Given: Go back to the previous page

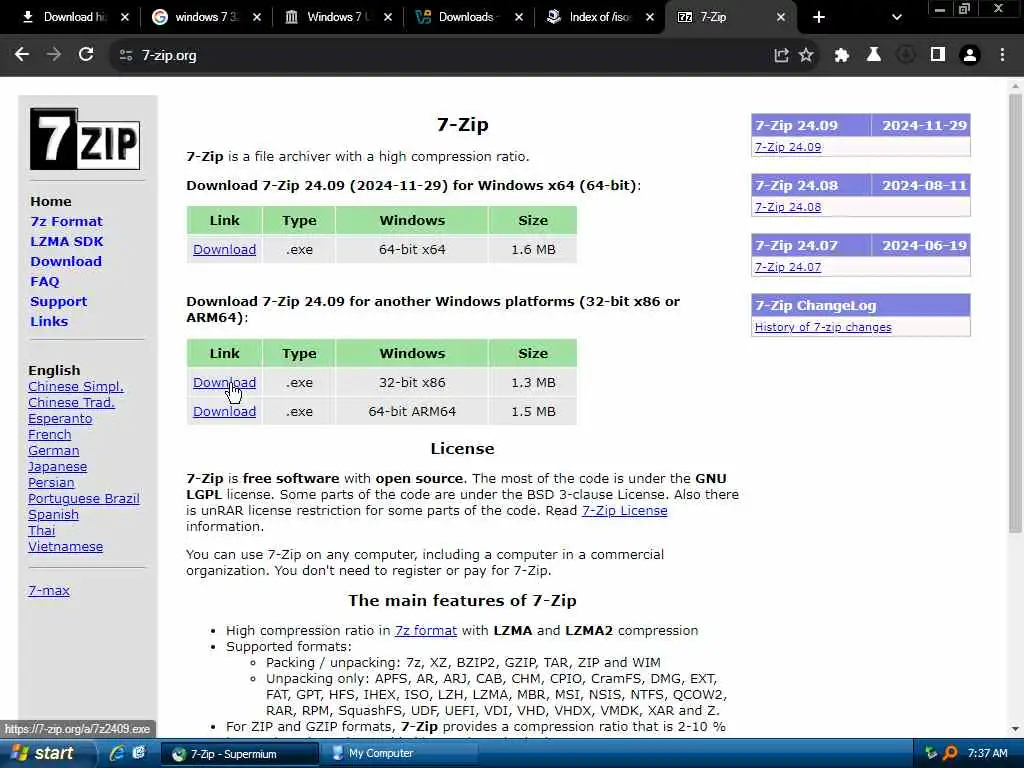Looking at the screenshot, I should coord(22,55).
